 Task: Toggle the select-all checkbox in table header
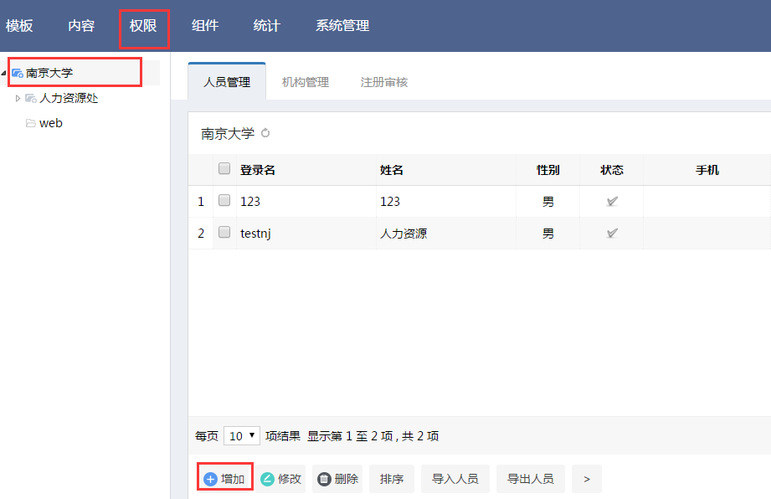(x=224, y=169)
